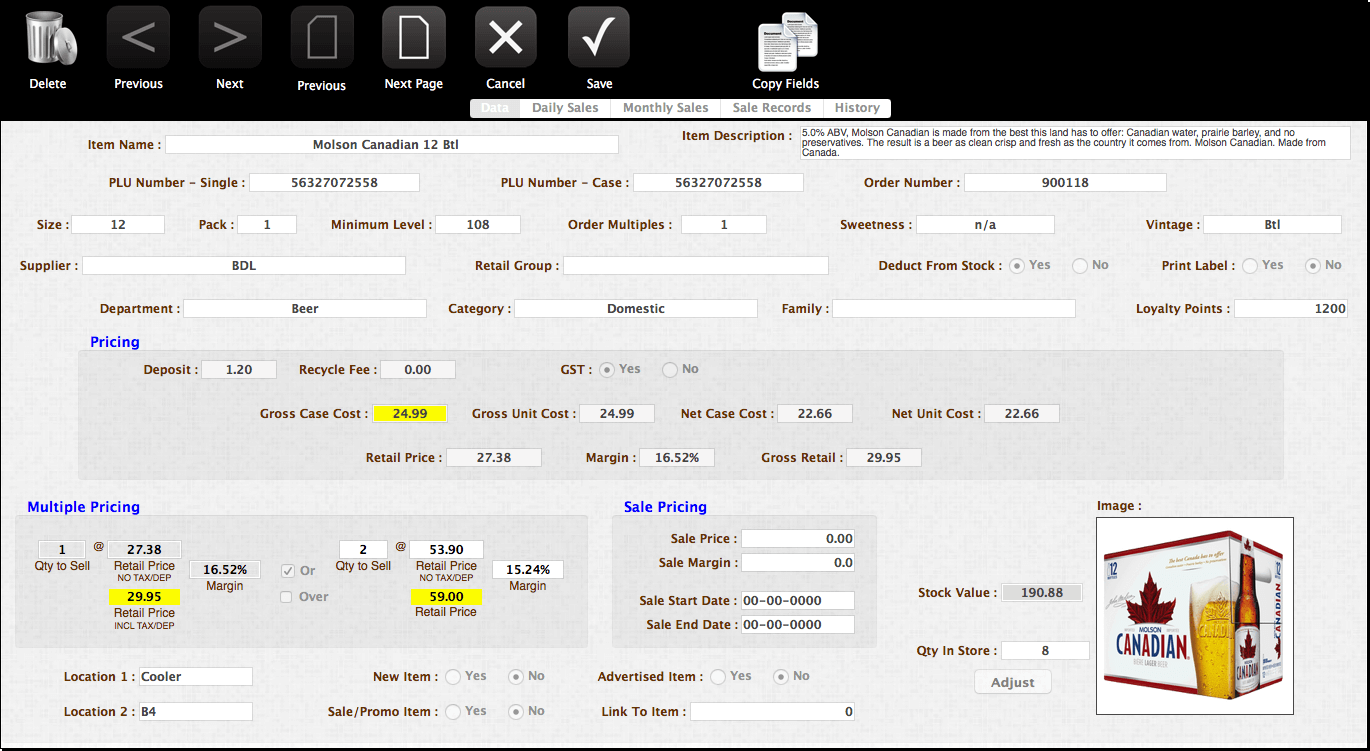
Task: Click the Delete trash icon
Action: [x=48, y=40]
